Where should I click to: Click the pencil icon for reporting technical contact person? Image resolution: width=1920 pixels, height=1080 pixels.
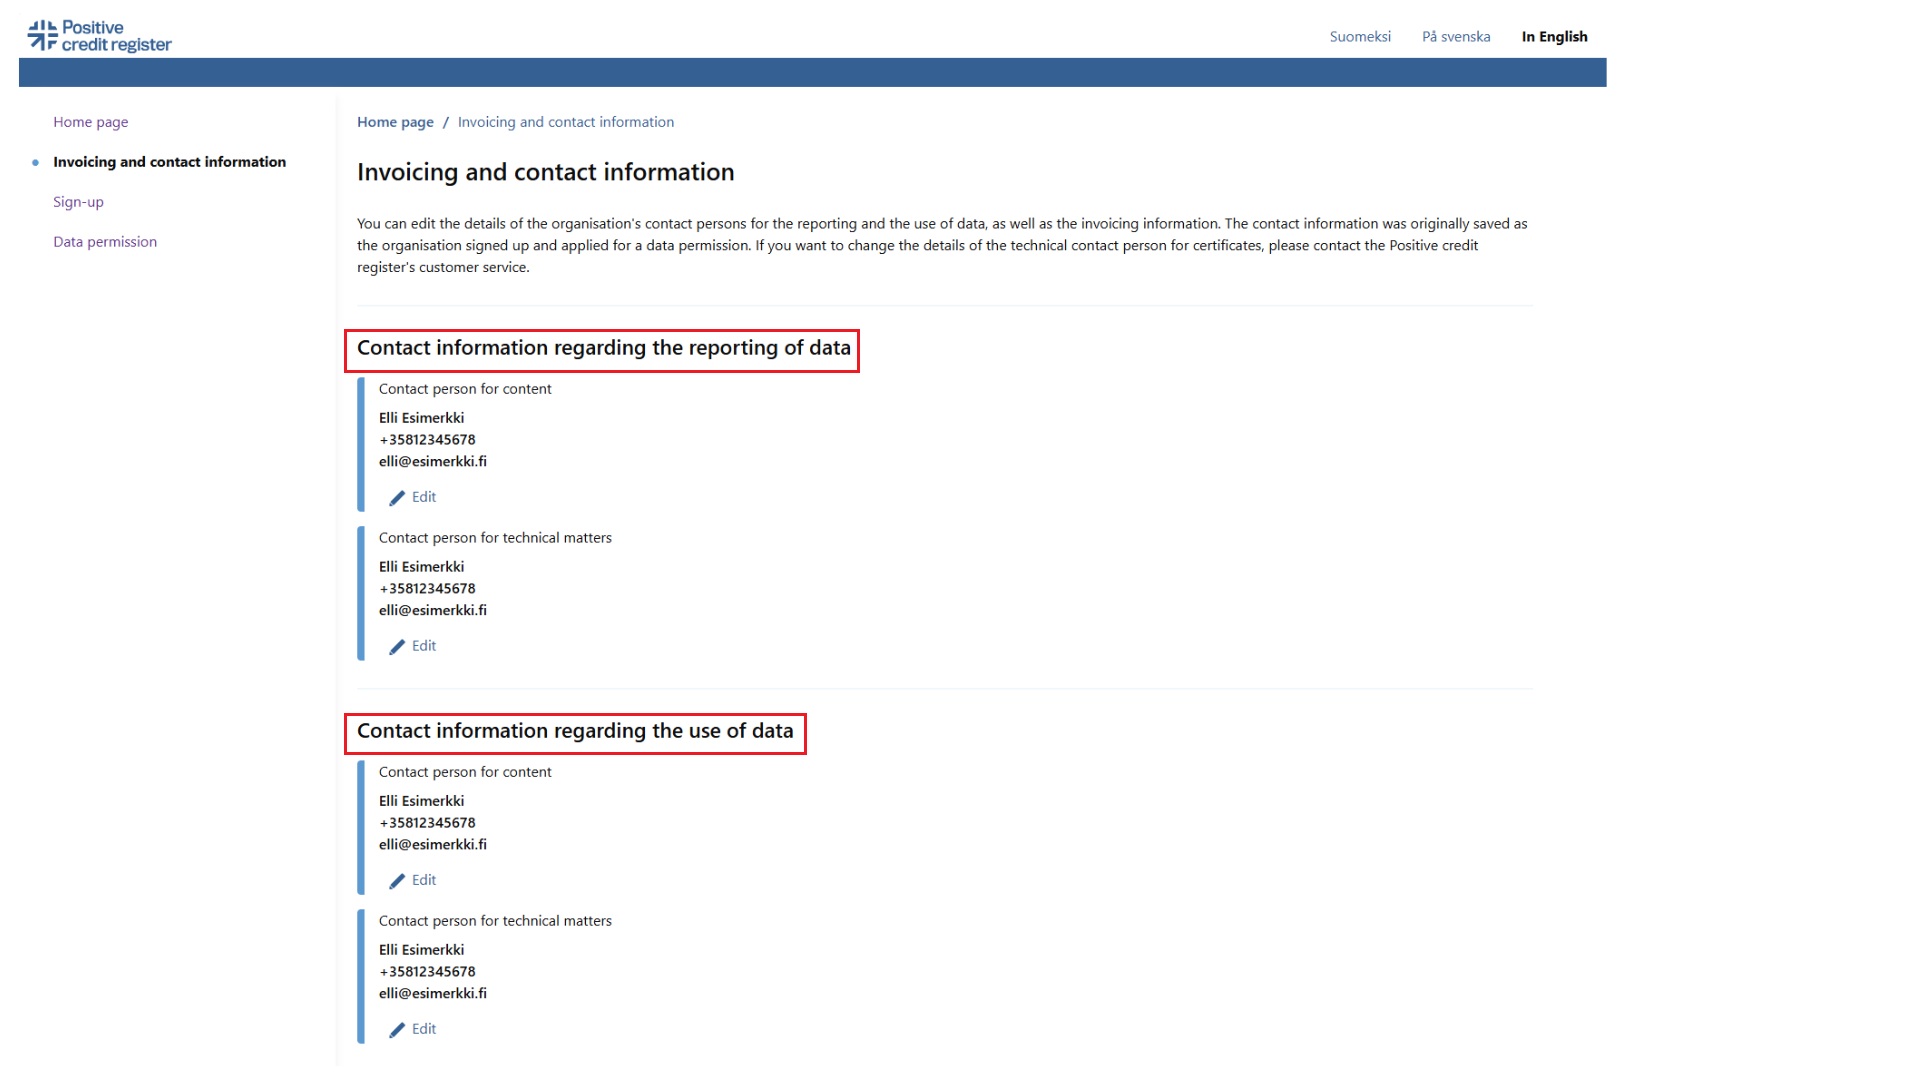397,646
